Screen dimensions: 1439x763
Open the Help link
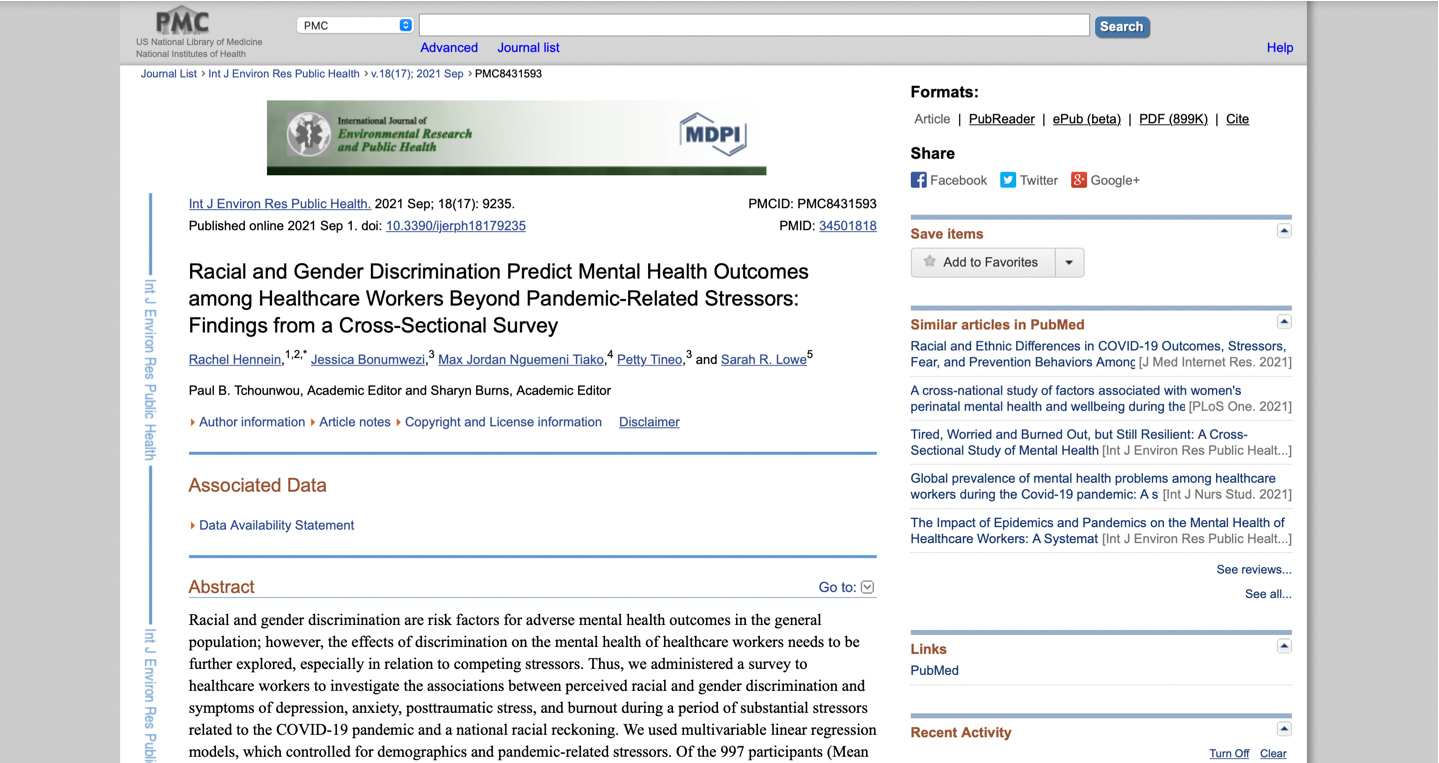(x=1280, y=47)
